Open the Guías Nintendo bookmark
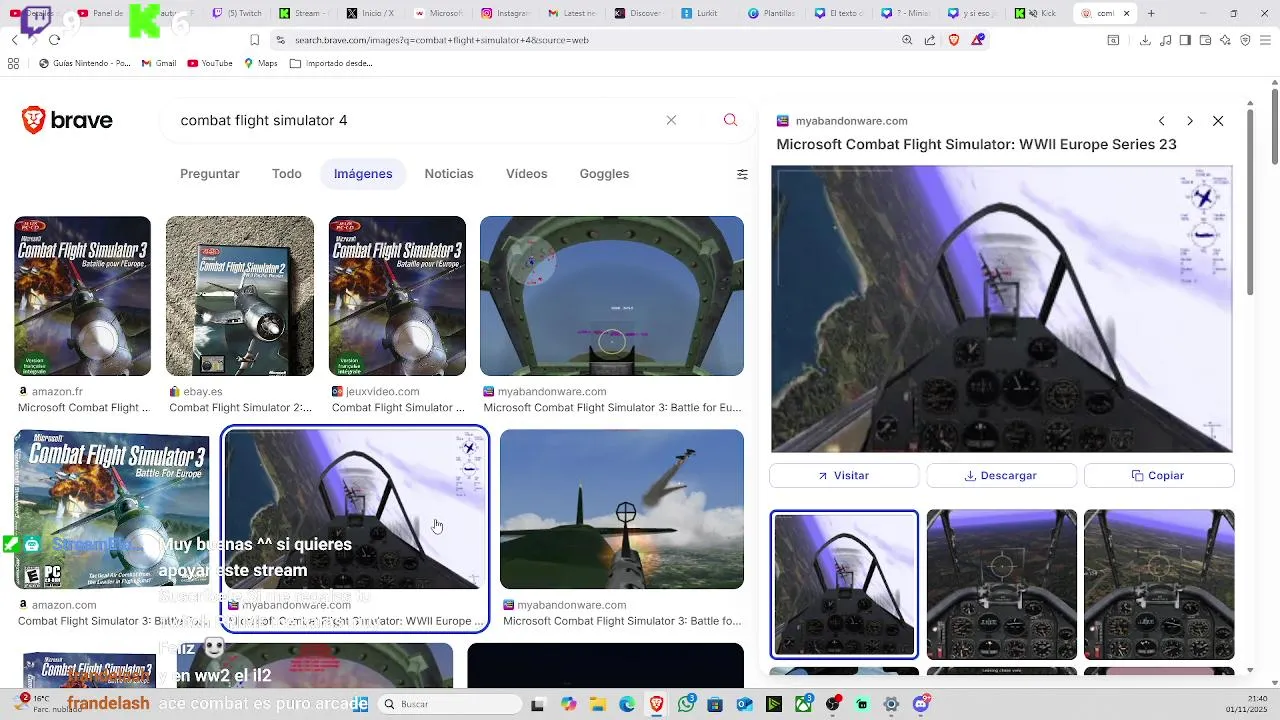Viewport: 1280px width, 720px height. [x=84, y=63]
